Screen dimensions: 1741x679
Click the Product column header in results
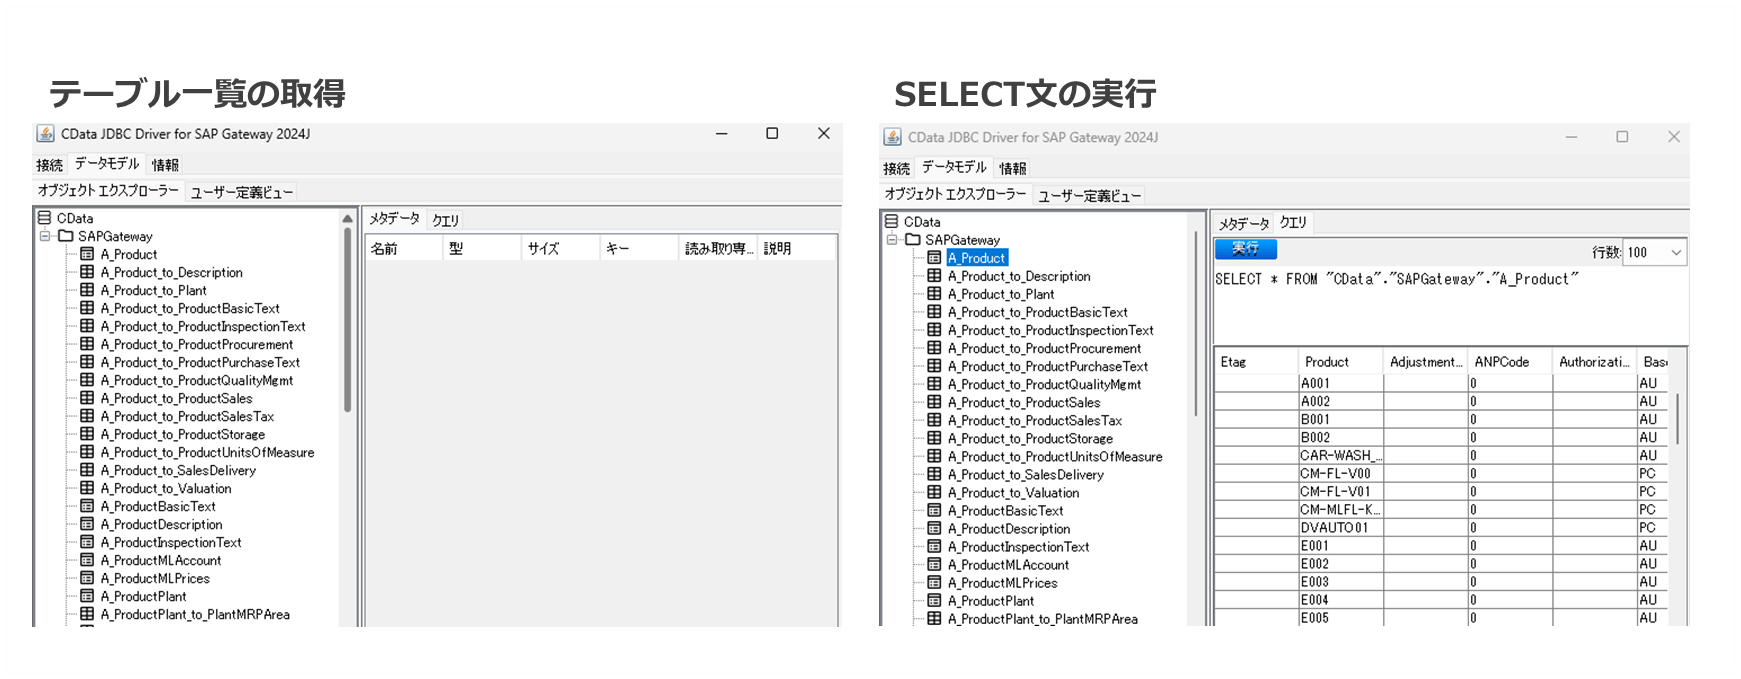1340,362
